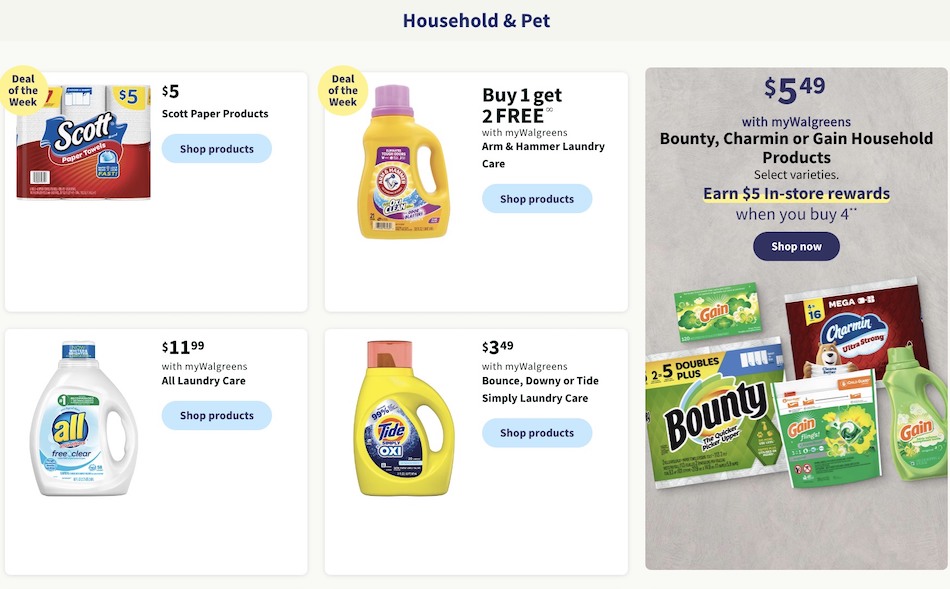Image resolution: width=950 pixels, height=589 pixels.
Task: Click the $5.49 price in the Bounty banner
Action: coord(796,89)
